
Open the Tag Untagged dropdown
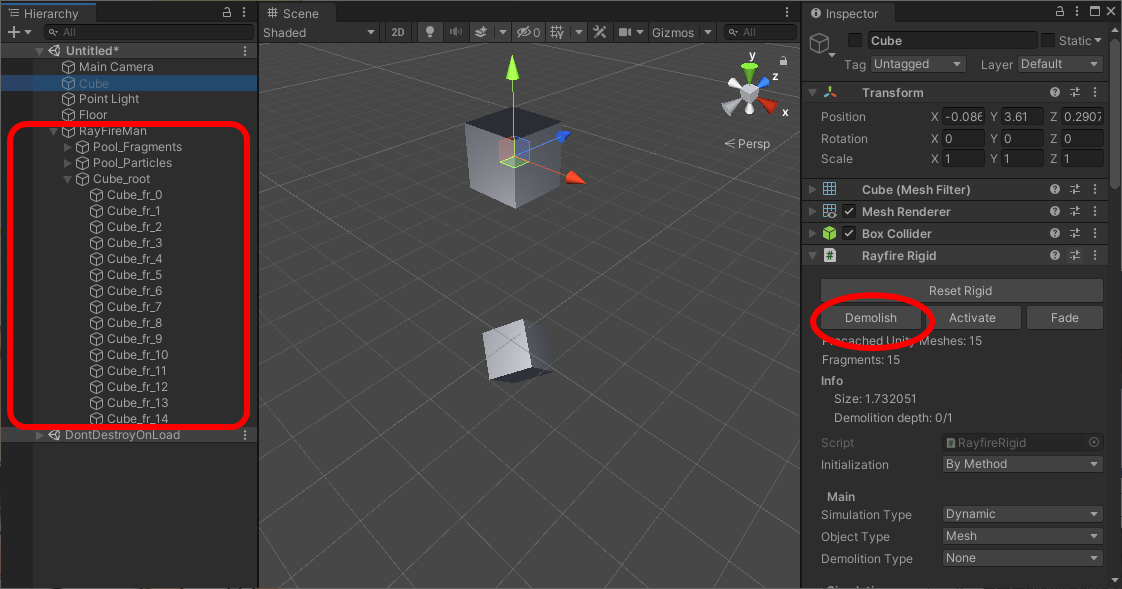click(x=918, y=64)
